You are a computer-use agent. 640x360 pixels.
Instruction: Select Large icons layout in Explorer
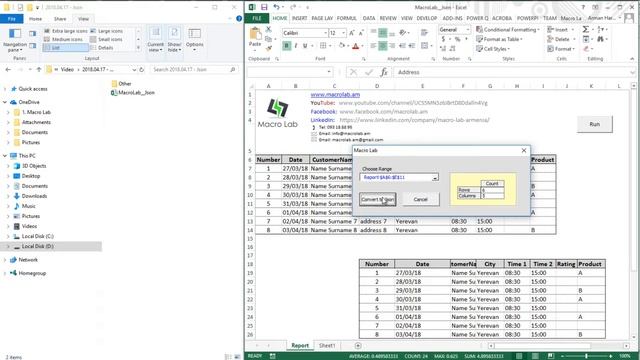tap(106, 31)
